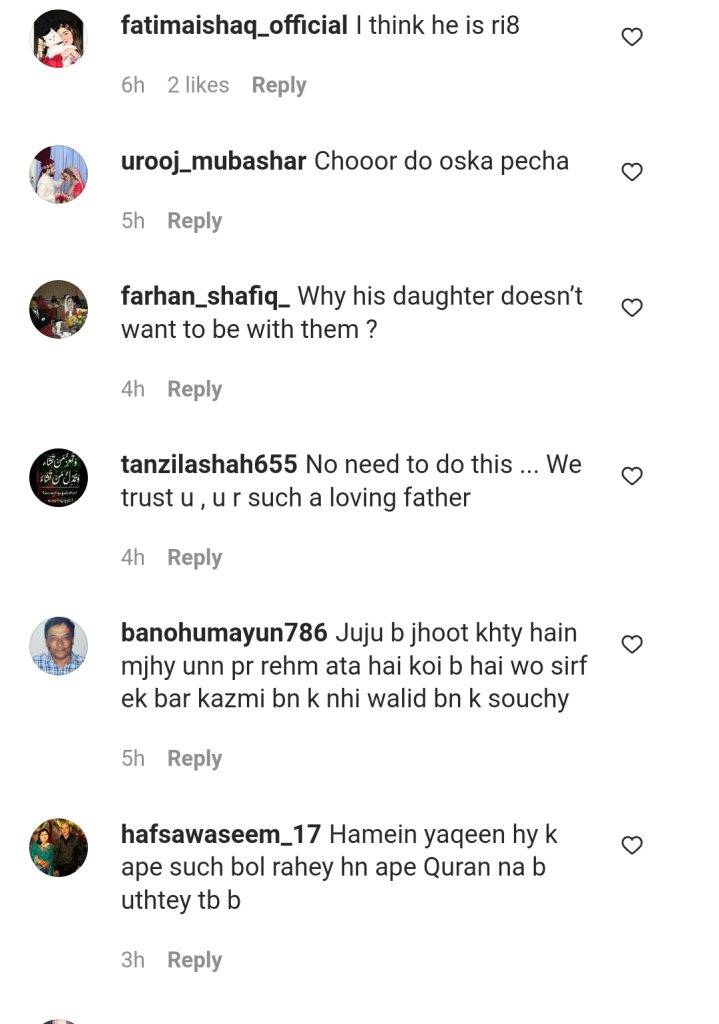Tap heart next to tanzilashah655's comment
The width and height of the screenshot is (719, 1024).
pos(631,476)
